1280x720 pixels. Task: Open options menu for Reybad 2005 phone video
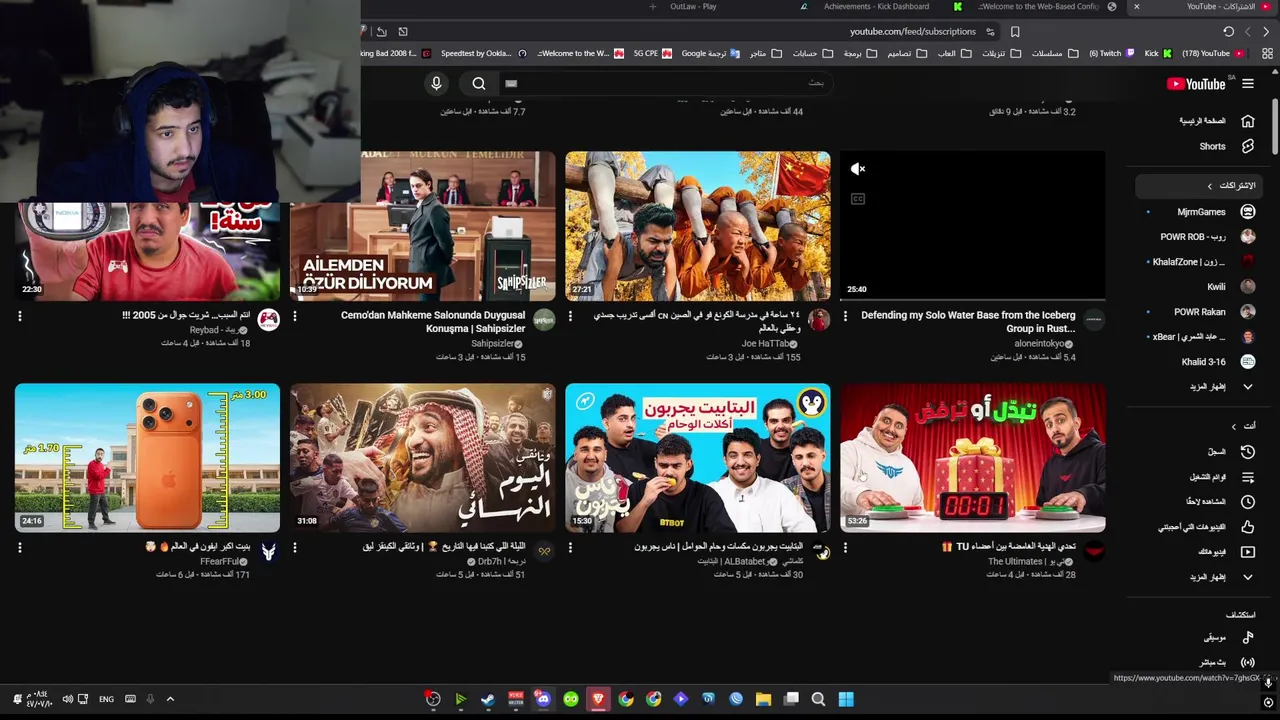(x=20, y=316)
